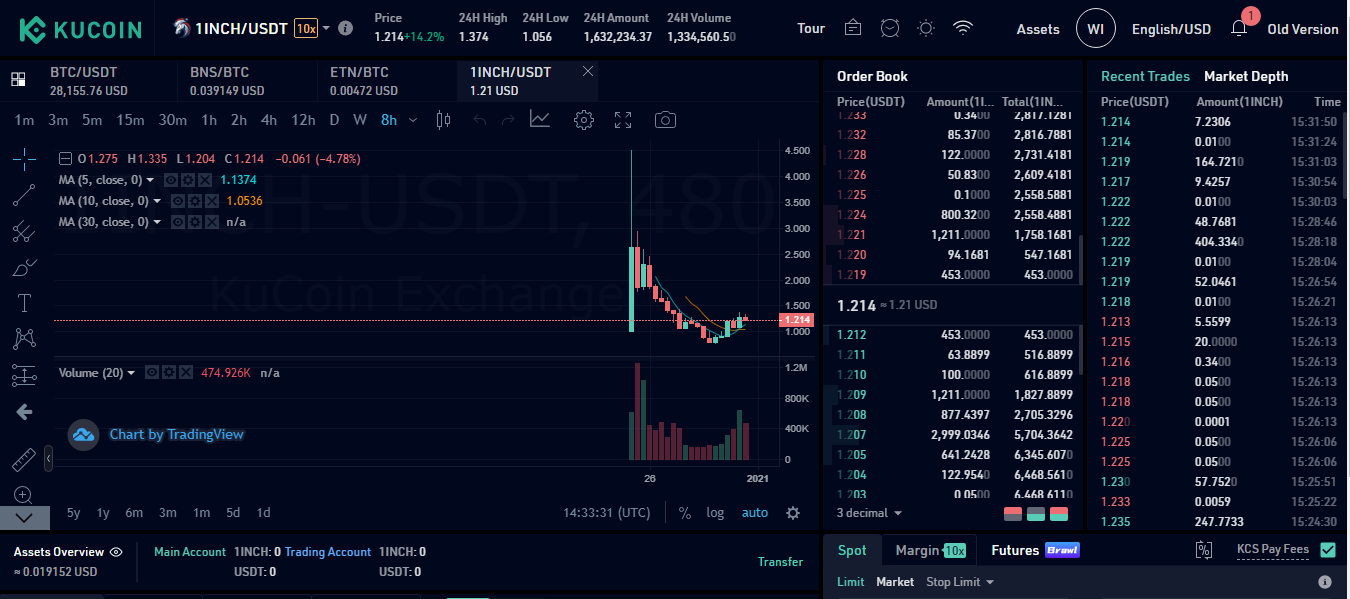Screen dimensions: 1350x599
Task: Toggle log scale mode
Action: pos(715,513)
